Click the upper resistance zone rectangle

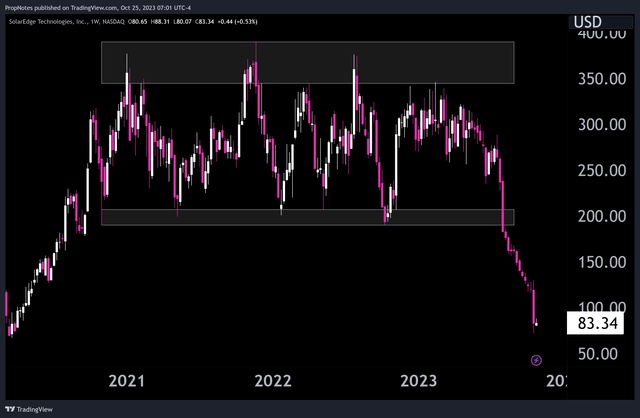[x=307, y=62]
